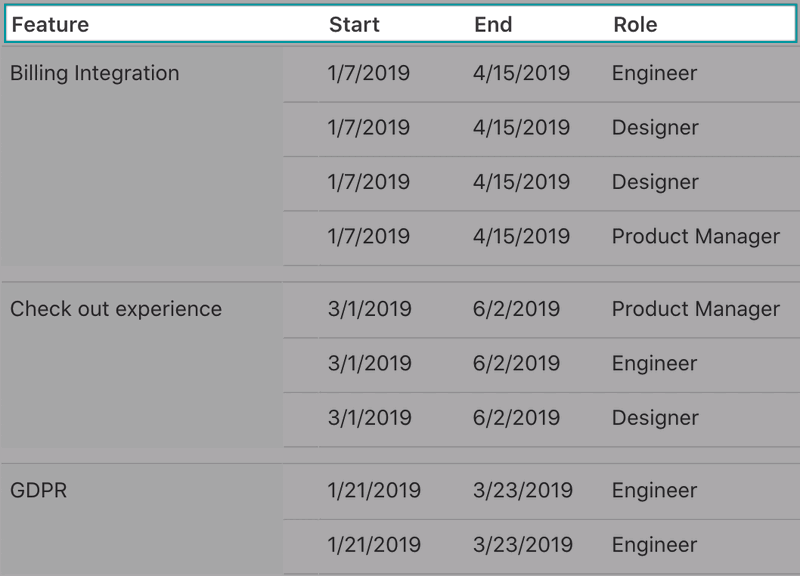Image resolution: width=800 pixels, height=576 pixels.
Task: Click the 3/1/2019 start date beside Product Manager
Action: coord(368,309)
